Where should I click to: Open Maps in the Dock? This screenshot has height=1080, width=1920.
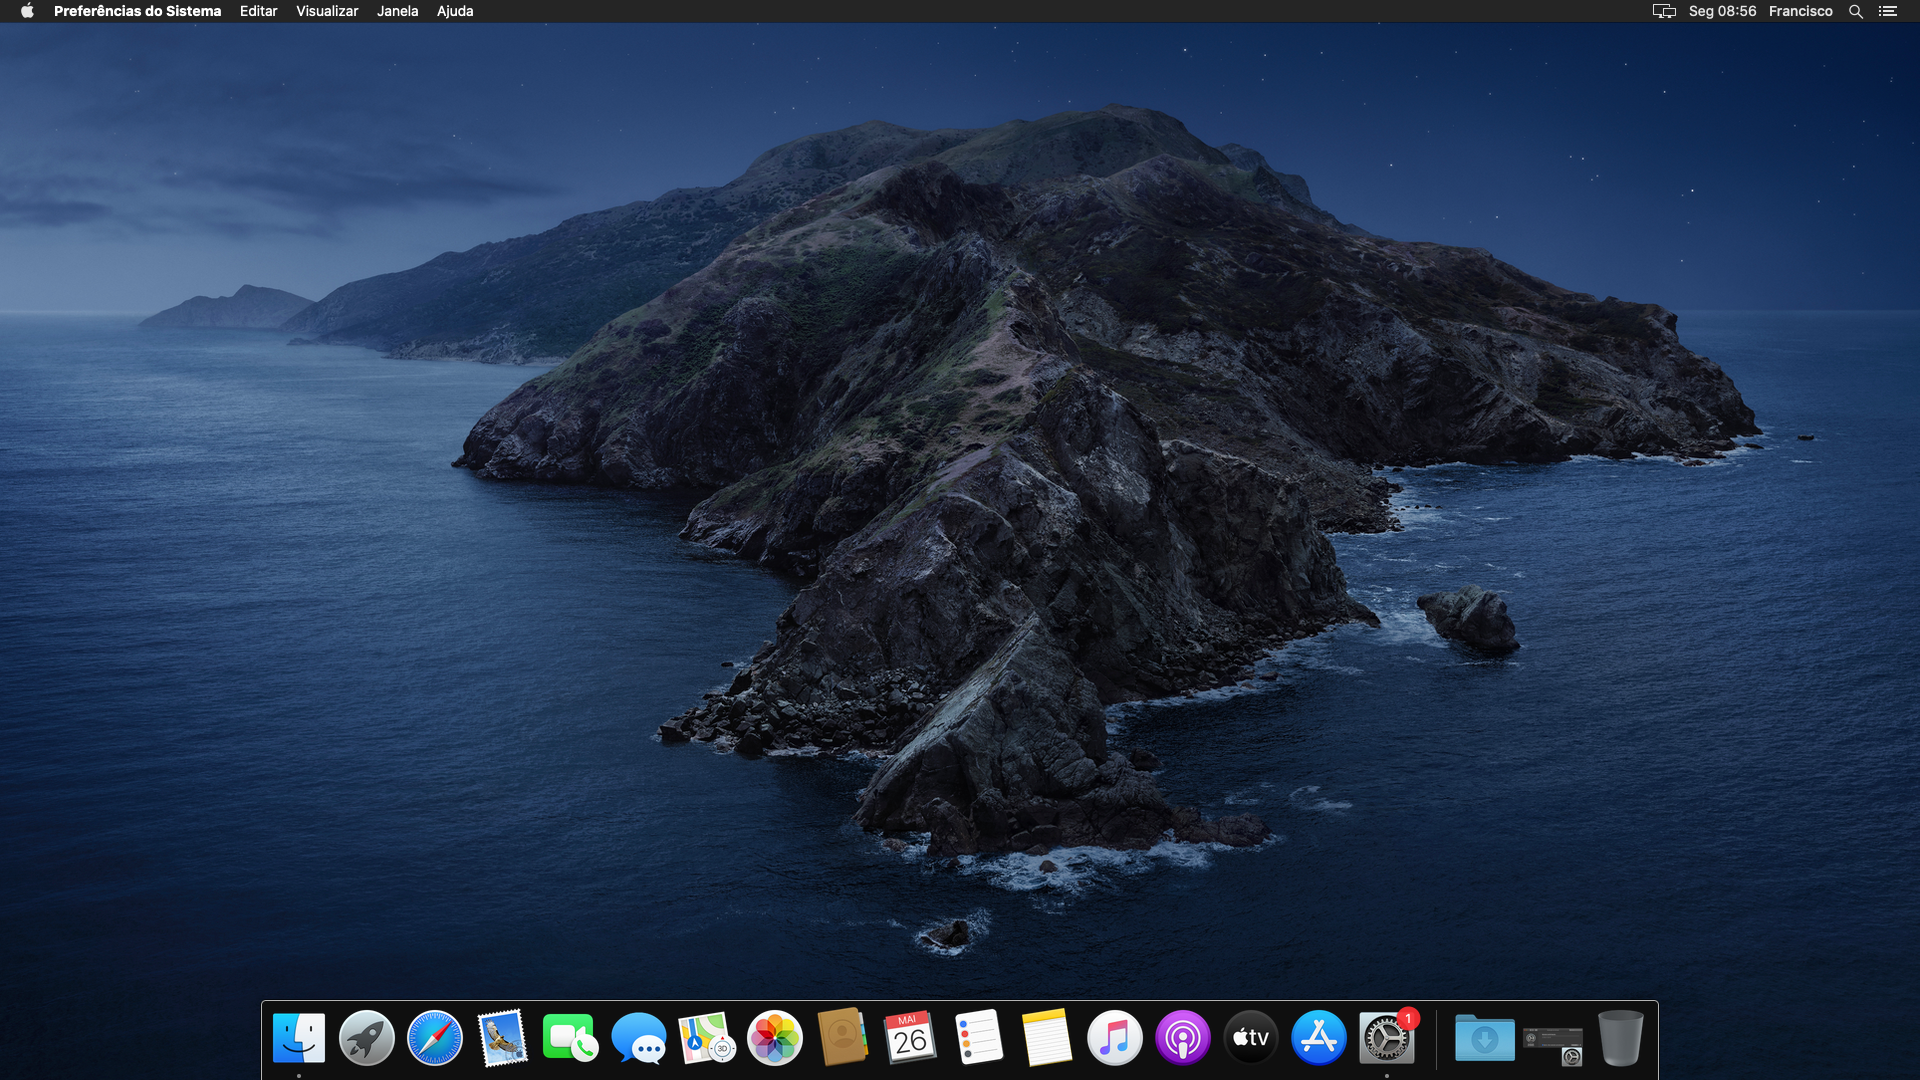706,1038
